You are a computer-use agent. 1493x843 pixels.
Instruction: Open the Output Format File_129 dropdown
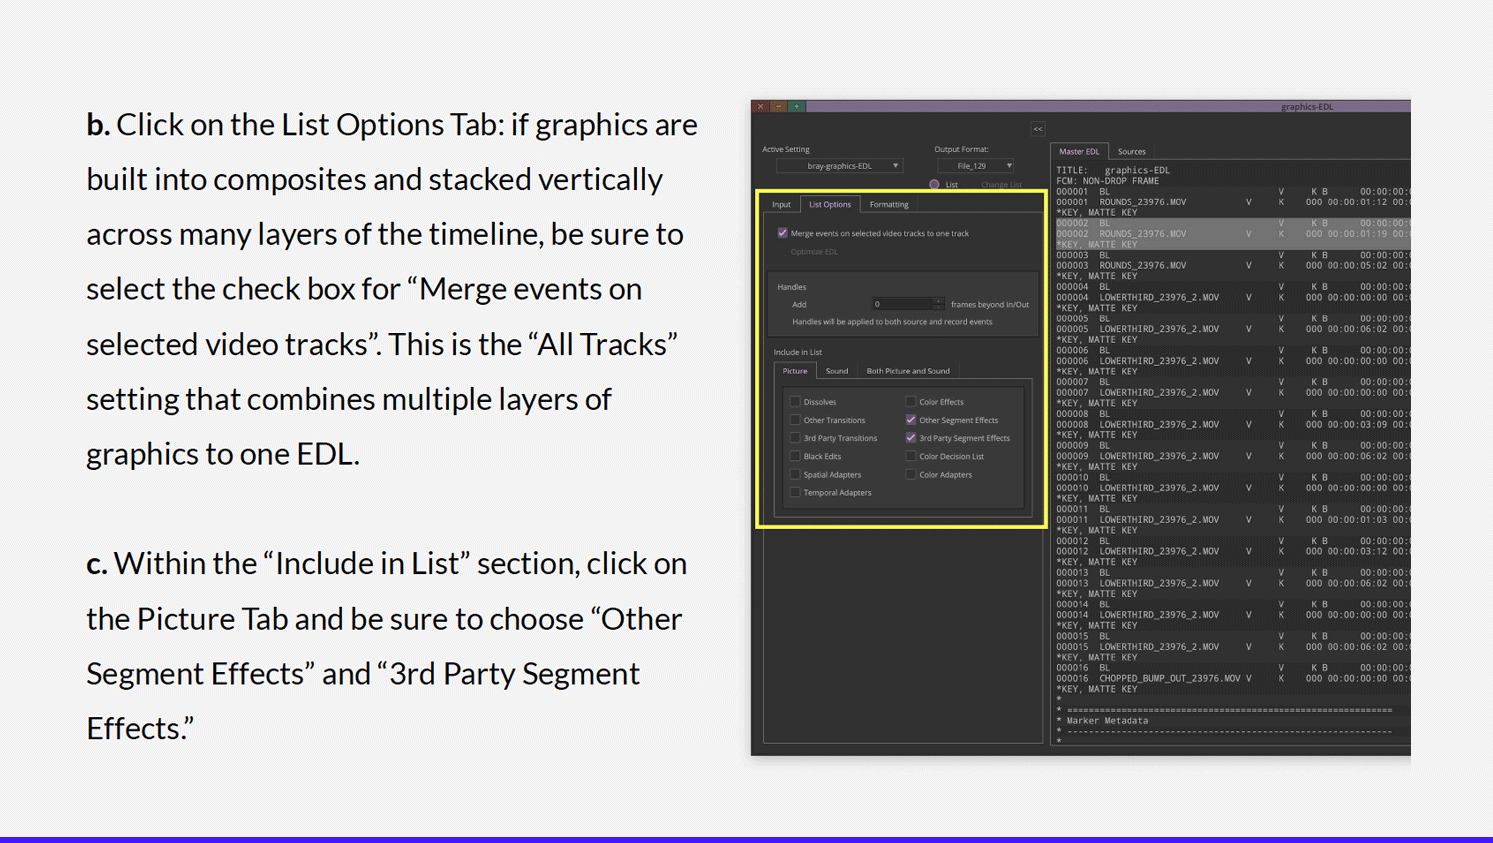(976, 166)
